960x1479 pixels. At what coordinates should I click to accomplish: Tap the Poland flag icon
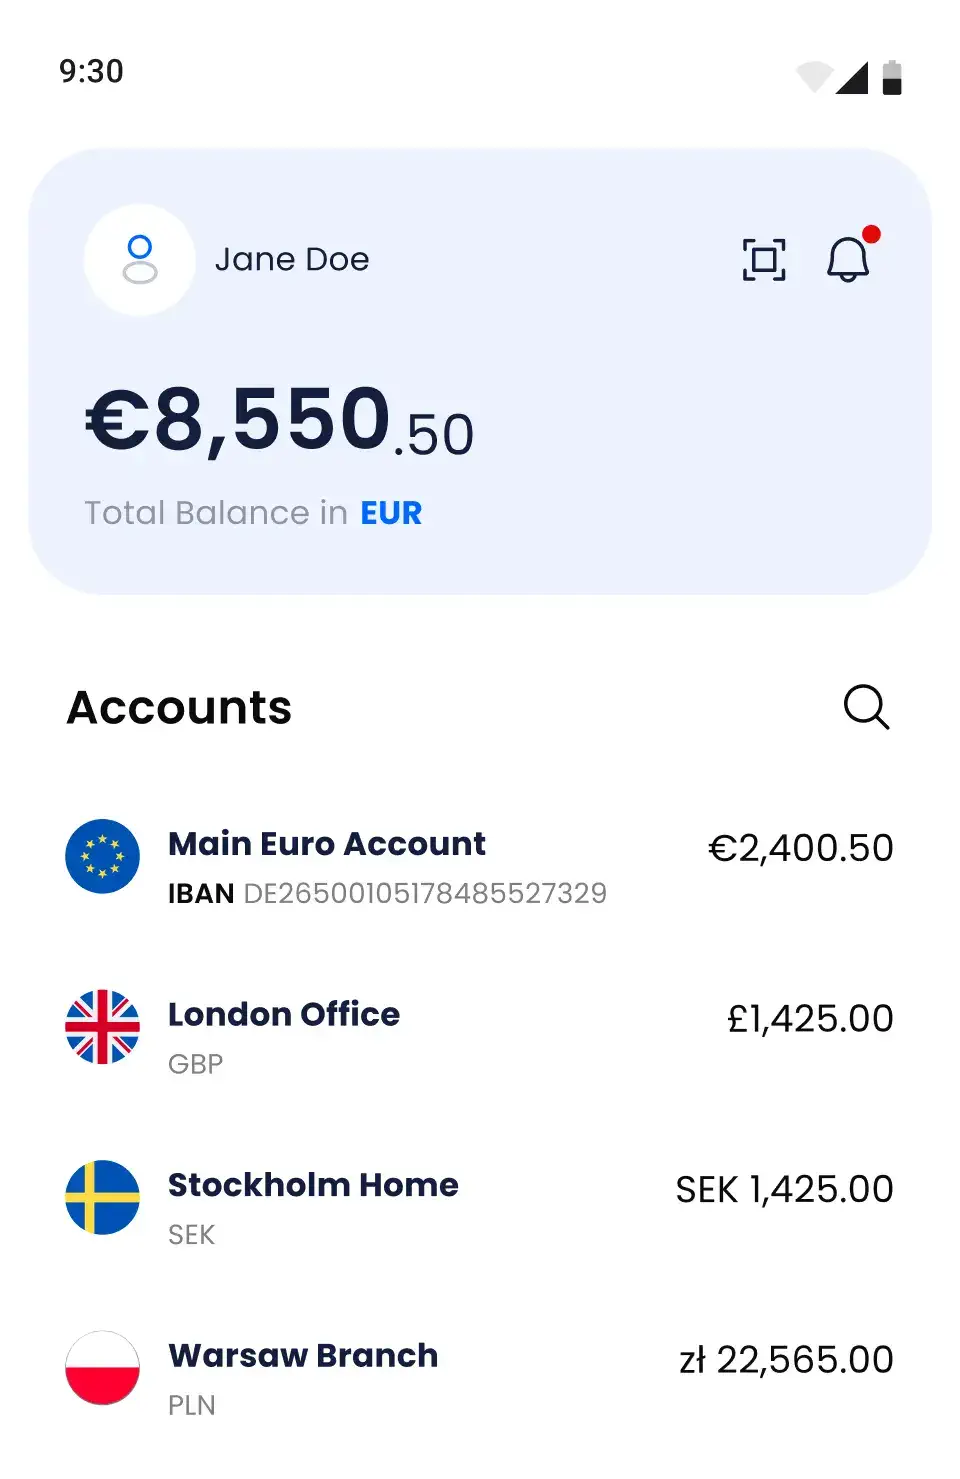click(x=102, y=1368)
